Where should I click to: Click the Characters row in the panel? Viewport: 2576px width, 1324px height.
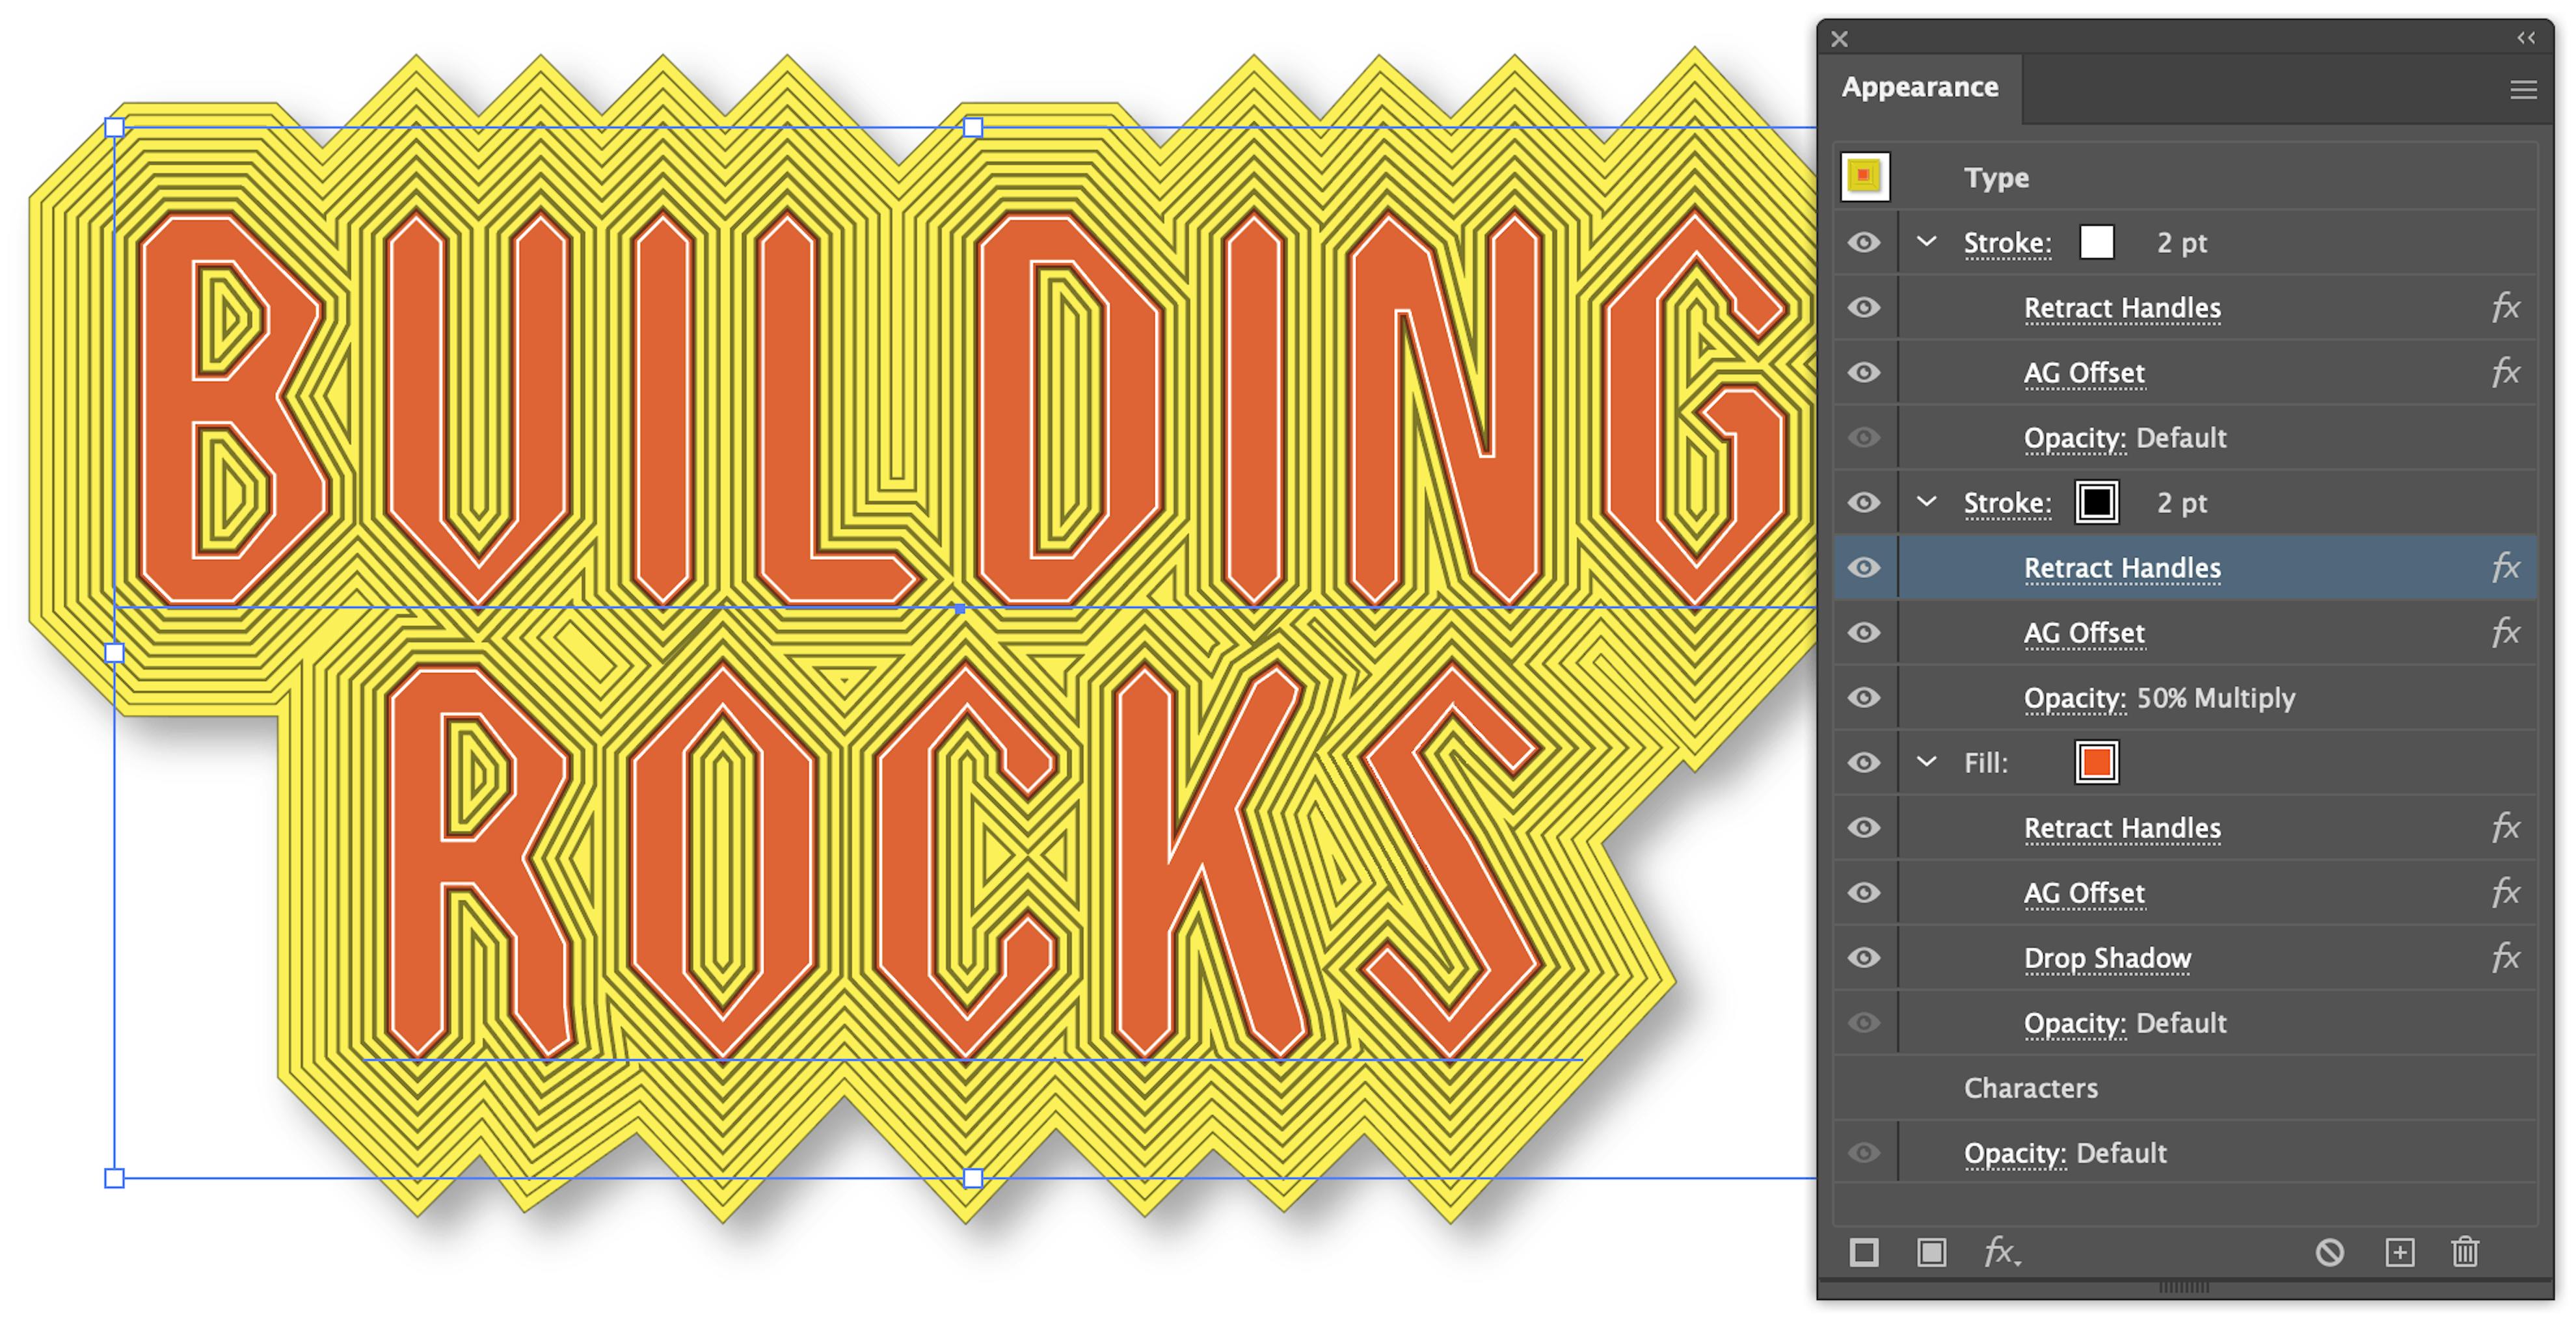tap(2031, 1088)
